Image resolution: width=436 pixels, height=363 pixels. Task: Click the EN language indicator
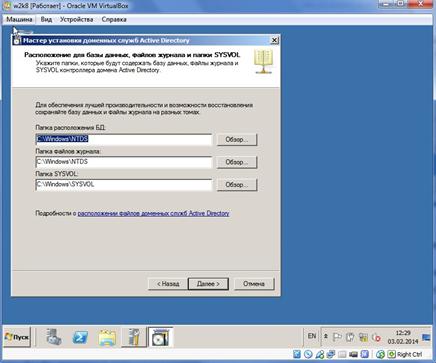(312, 336)
